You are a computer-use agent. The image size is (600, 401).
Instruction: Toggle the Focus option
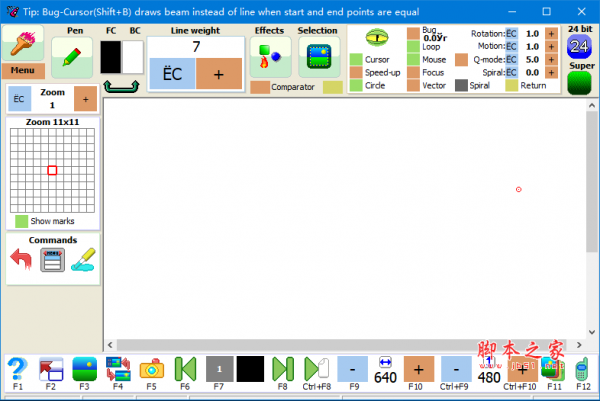pyautogui.click(x=413, y=72)
